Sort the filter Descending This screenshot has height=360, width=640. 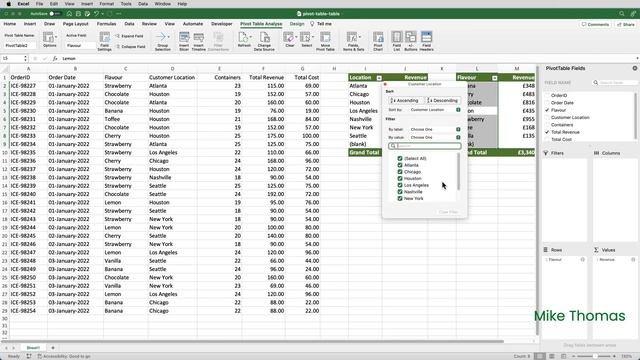click(443, 100)
